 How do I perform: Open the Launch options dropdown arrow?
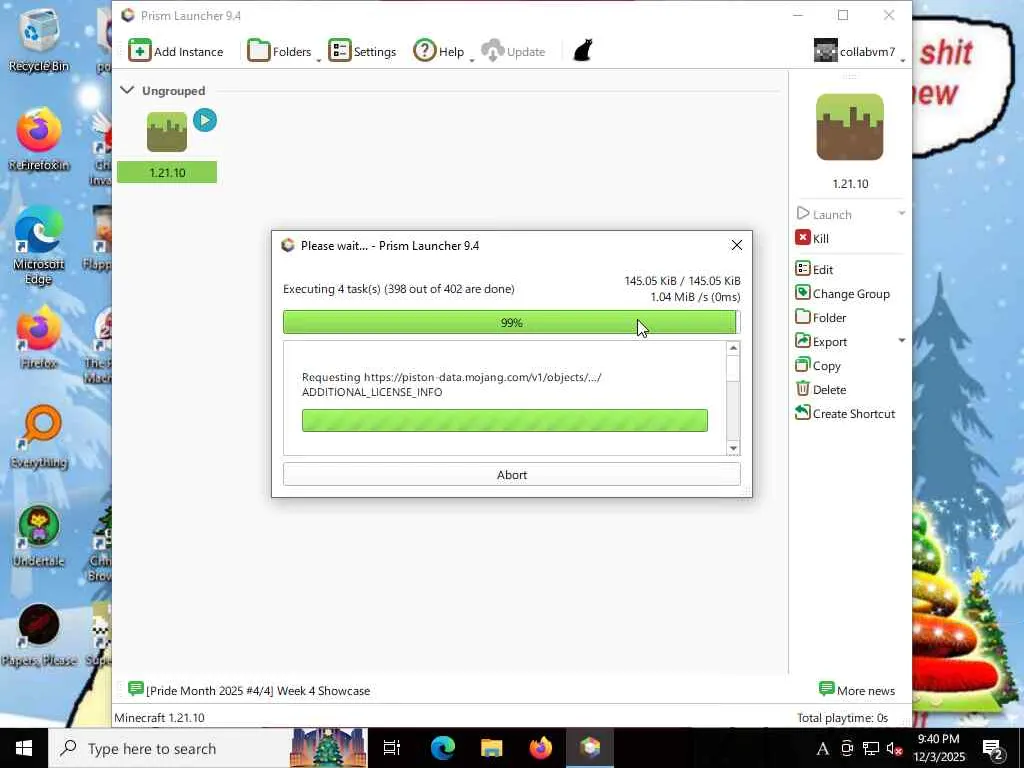point(901,214)
